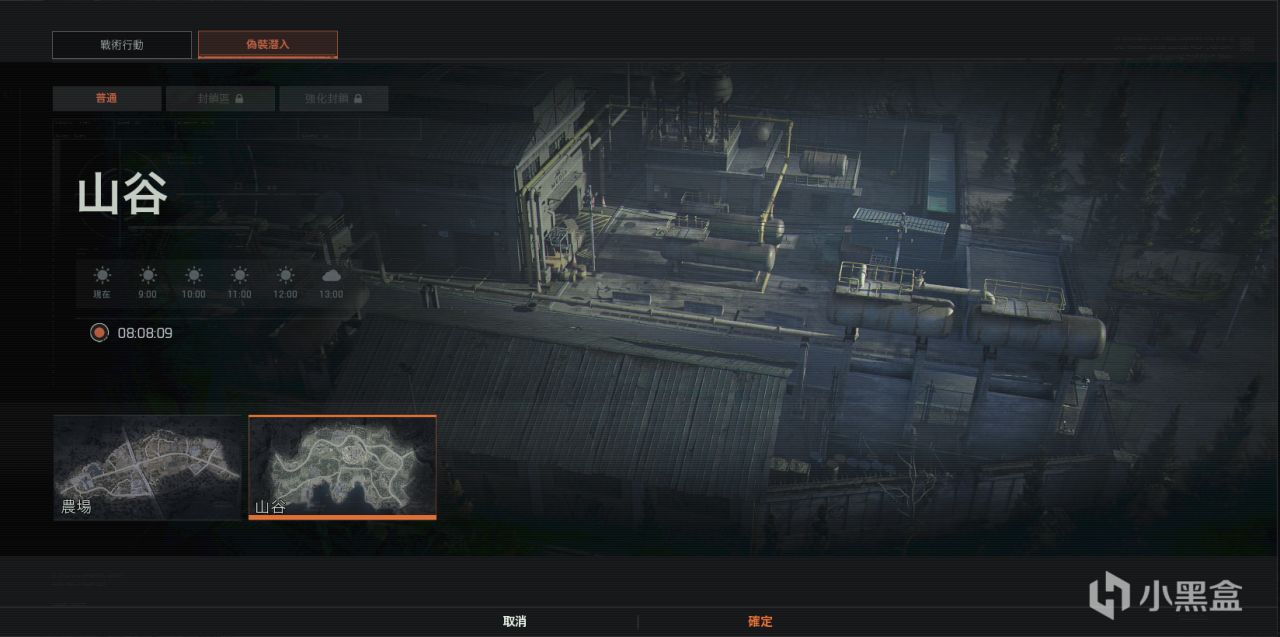The width and height of the screenshot is (1280, 637).
Task: Click the sun weather icon for 9:00
Action: coord(148,275)
